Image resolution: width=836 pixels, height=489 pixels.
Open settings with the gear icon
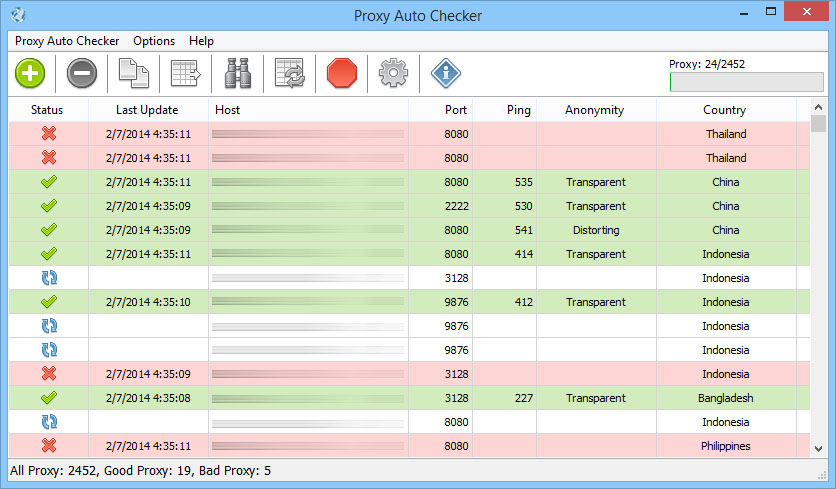[393, 73]
